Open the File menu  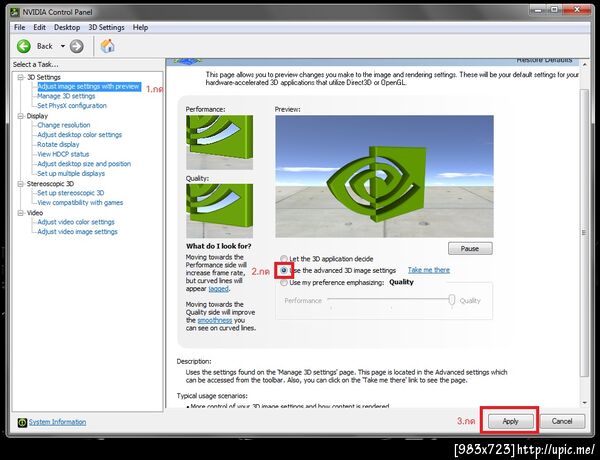coord(20,28)
